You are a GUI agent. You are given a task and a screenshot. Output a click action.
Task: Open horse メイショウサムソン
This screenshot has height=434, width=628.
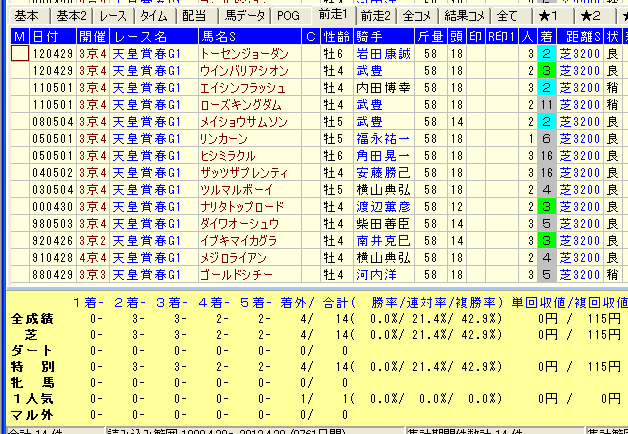pyautogui.click(x=244, y=122)
